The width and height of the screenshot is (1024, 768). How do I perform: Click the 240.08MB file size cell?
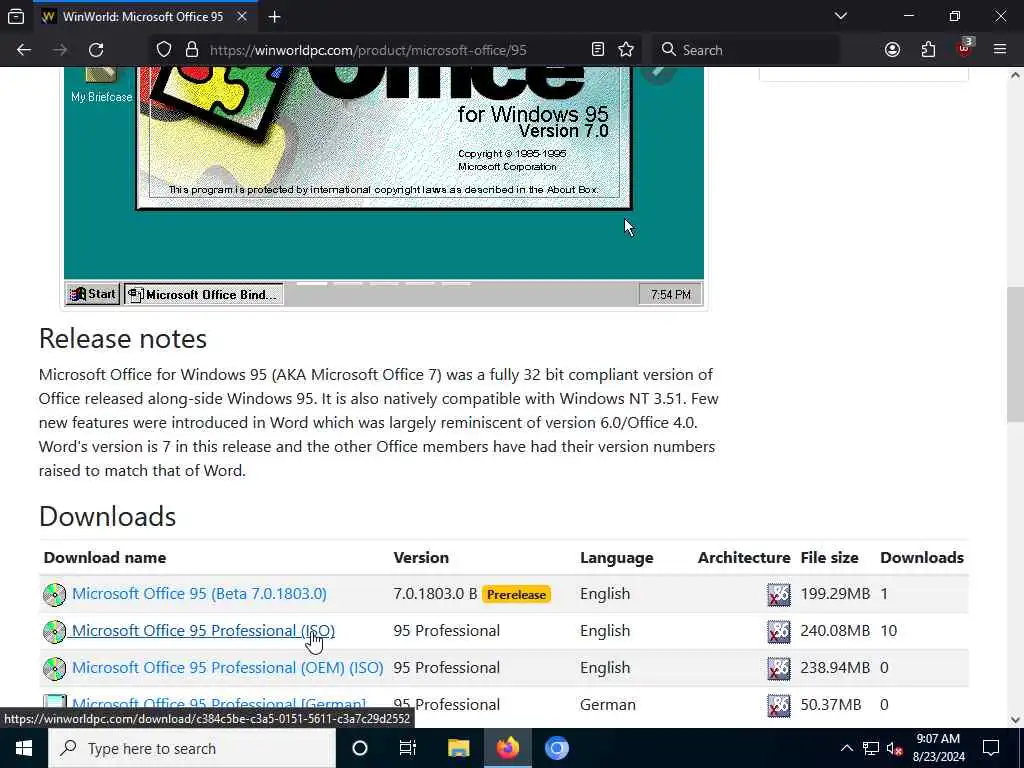(x=835, y=631)
